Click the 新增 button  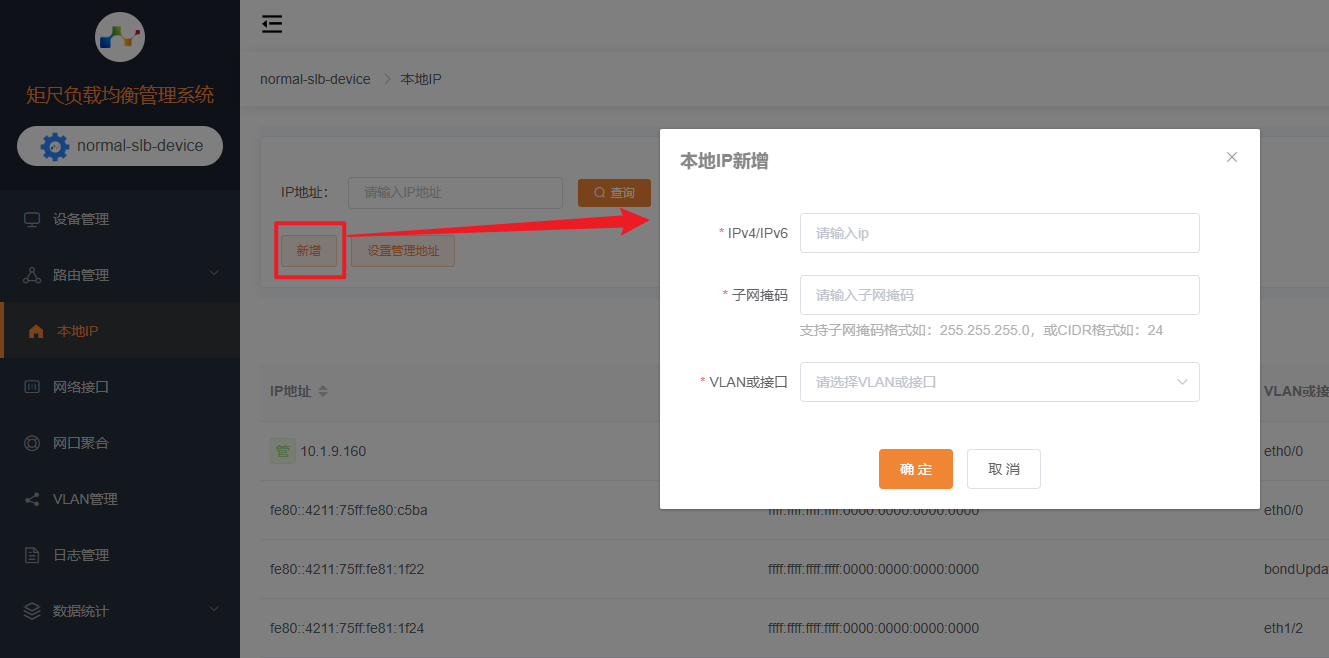[309, 251]
